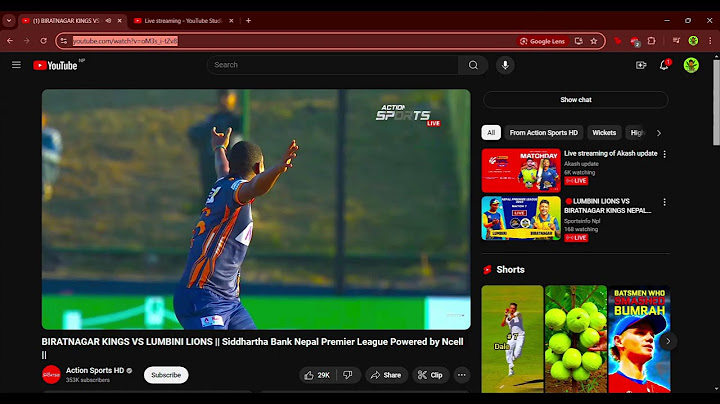Start voice search with microphone icon
The width and height of the screenshot is (720, 404).
tap(505, 65)
